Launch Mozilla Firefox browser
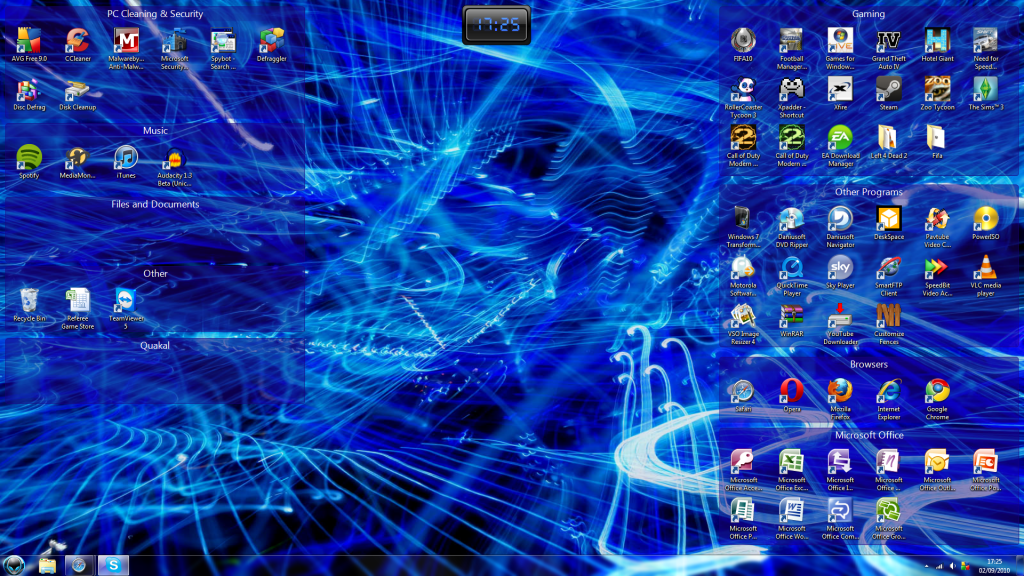Image resolution: width=1024 pixels, height=576 pixels. [840, 391]
